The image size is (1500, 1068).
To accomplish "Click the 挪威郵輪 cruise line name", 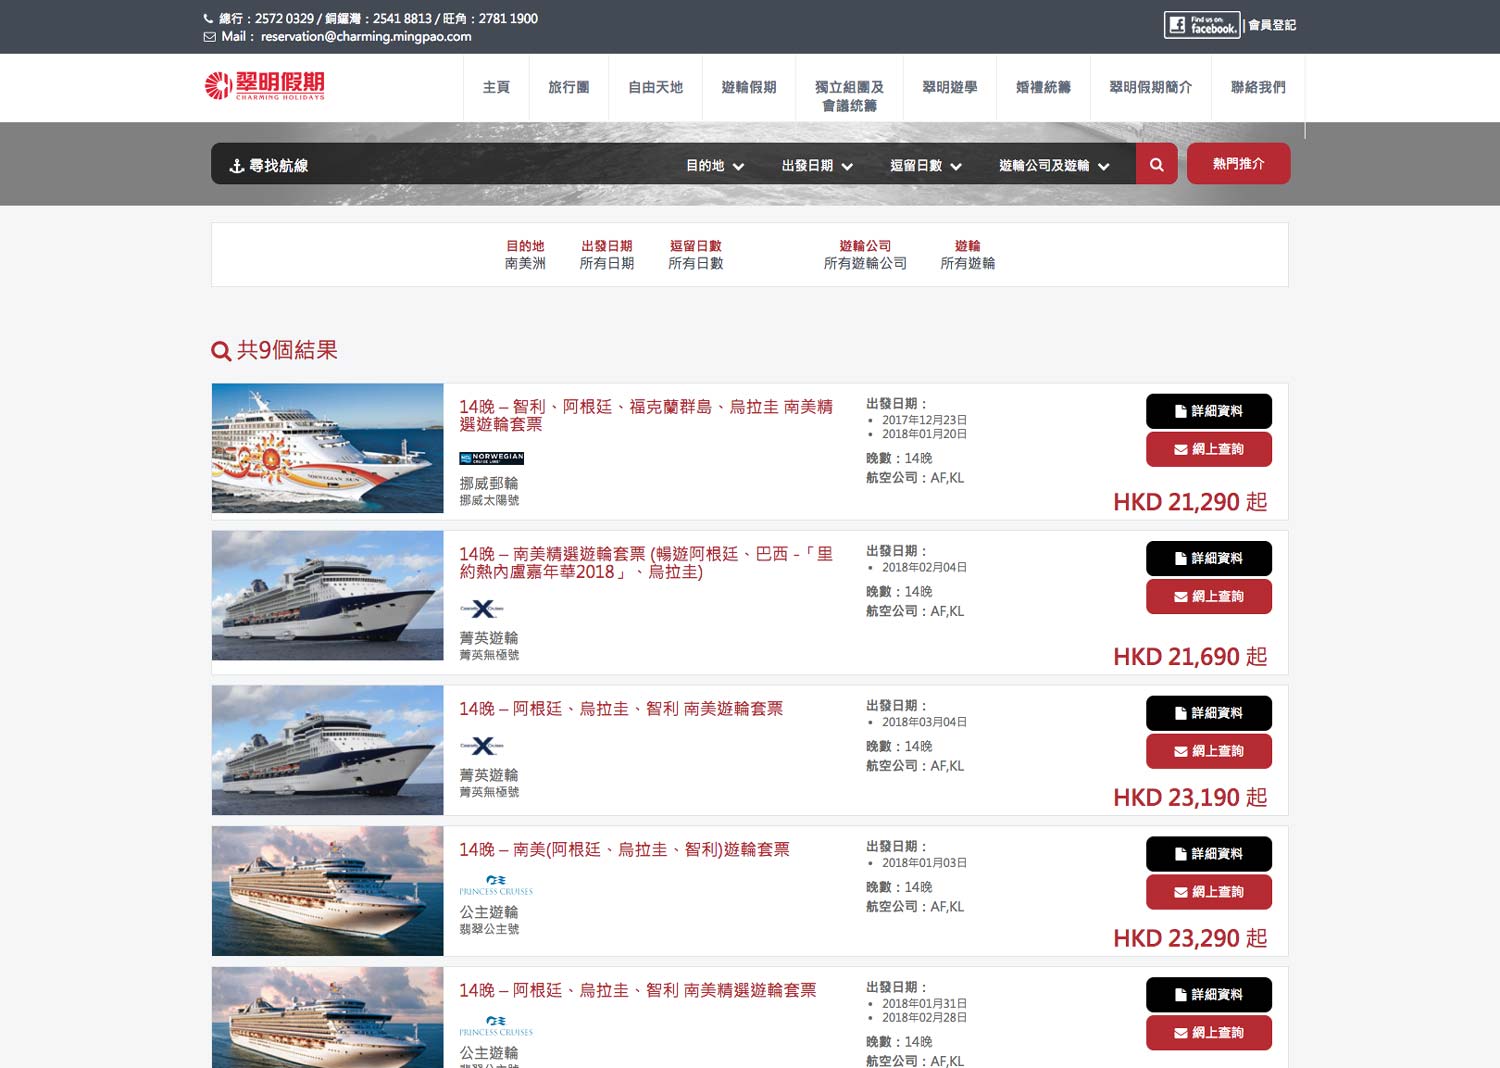I will (489, 483).
